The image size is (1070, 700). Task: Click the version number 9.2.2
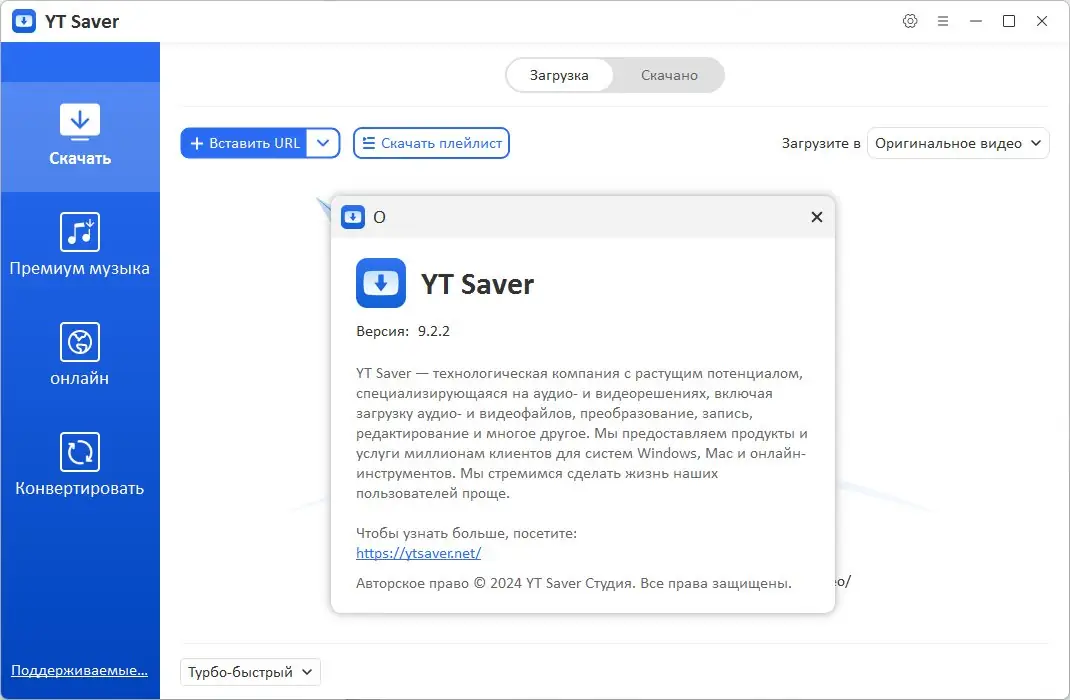[x=434, y=332]
